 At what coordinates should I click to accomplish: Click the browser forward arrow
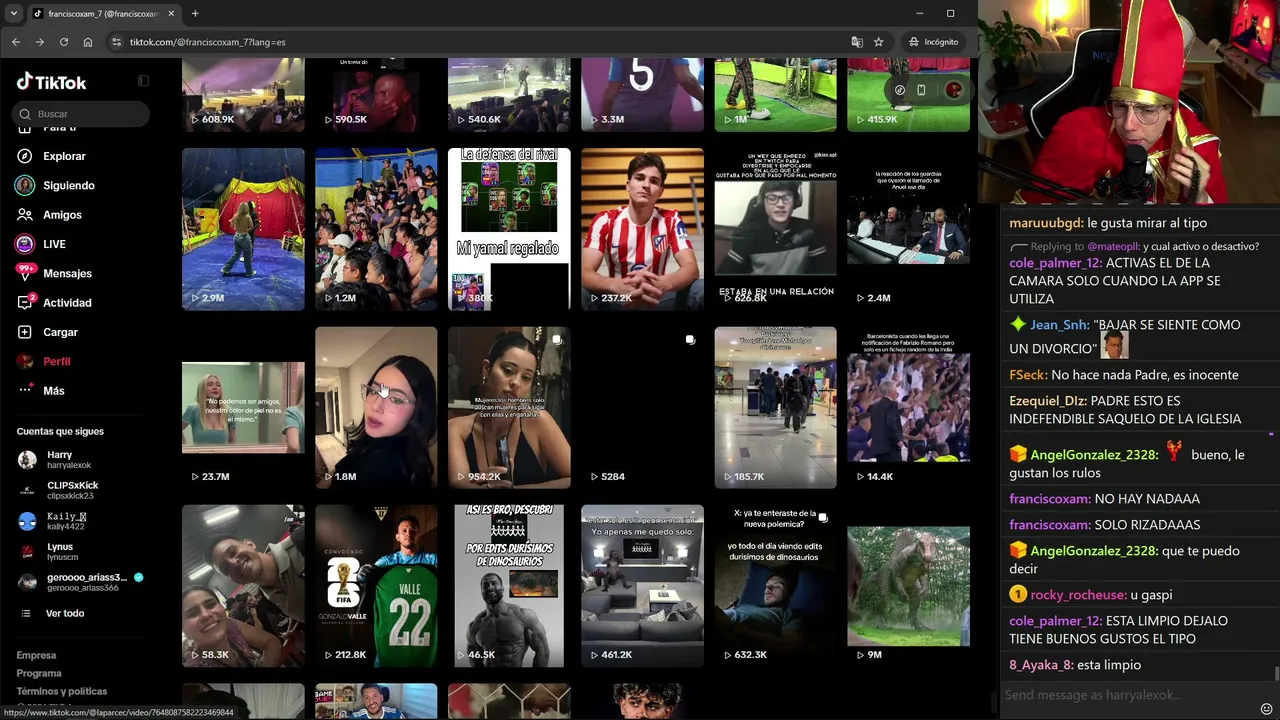pos(39,42)
